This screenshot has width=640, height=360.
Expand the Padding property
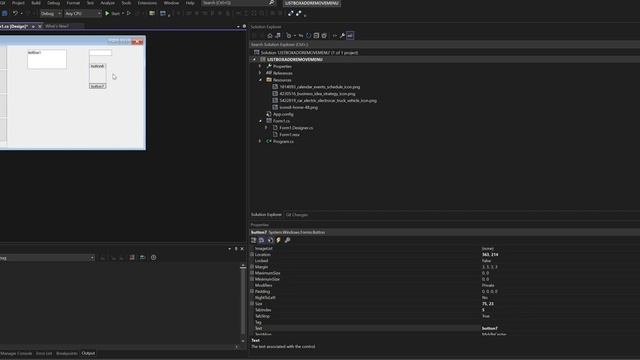coord(252,291)
